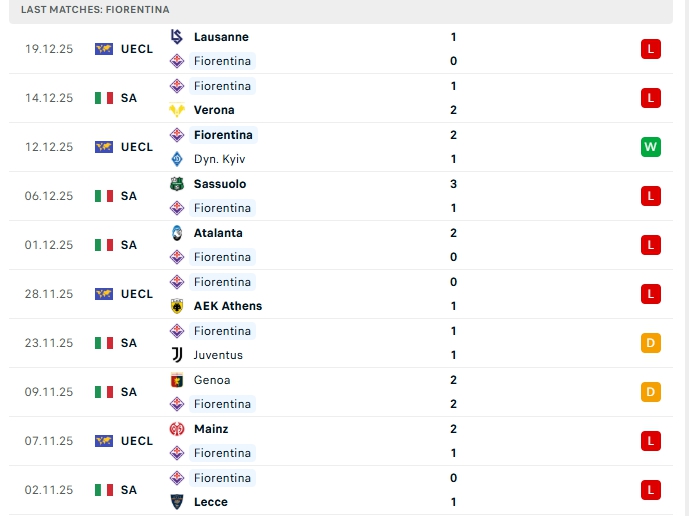689x516 pixels.
Task: Click the Last Matches: Fiorentina header
Action: click(95, 9)
